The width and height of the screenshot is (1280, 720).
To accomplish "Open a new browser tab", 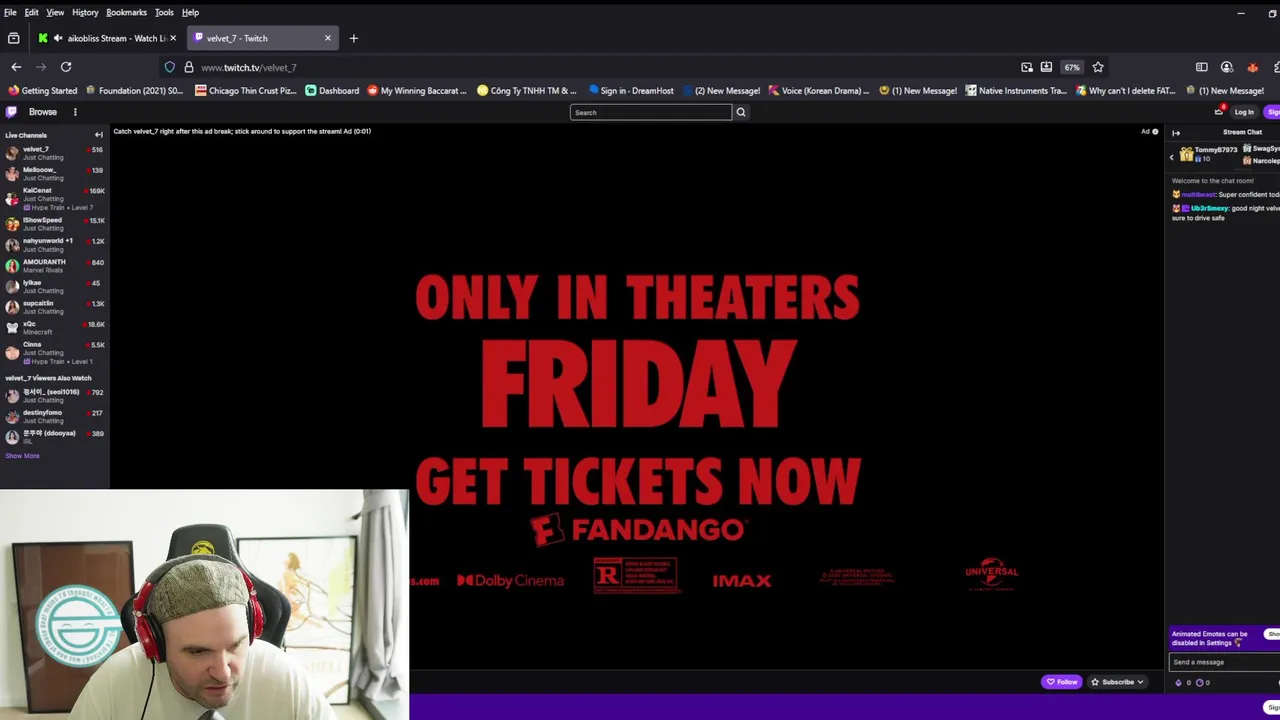I will 353,38.
